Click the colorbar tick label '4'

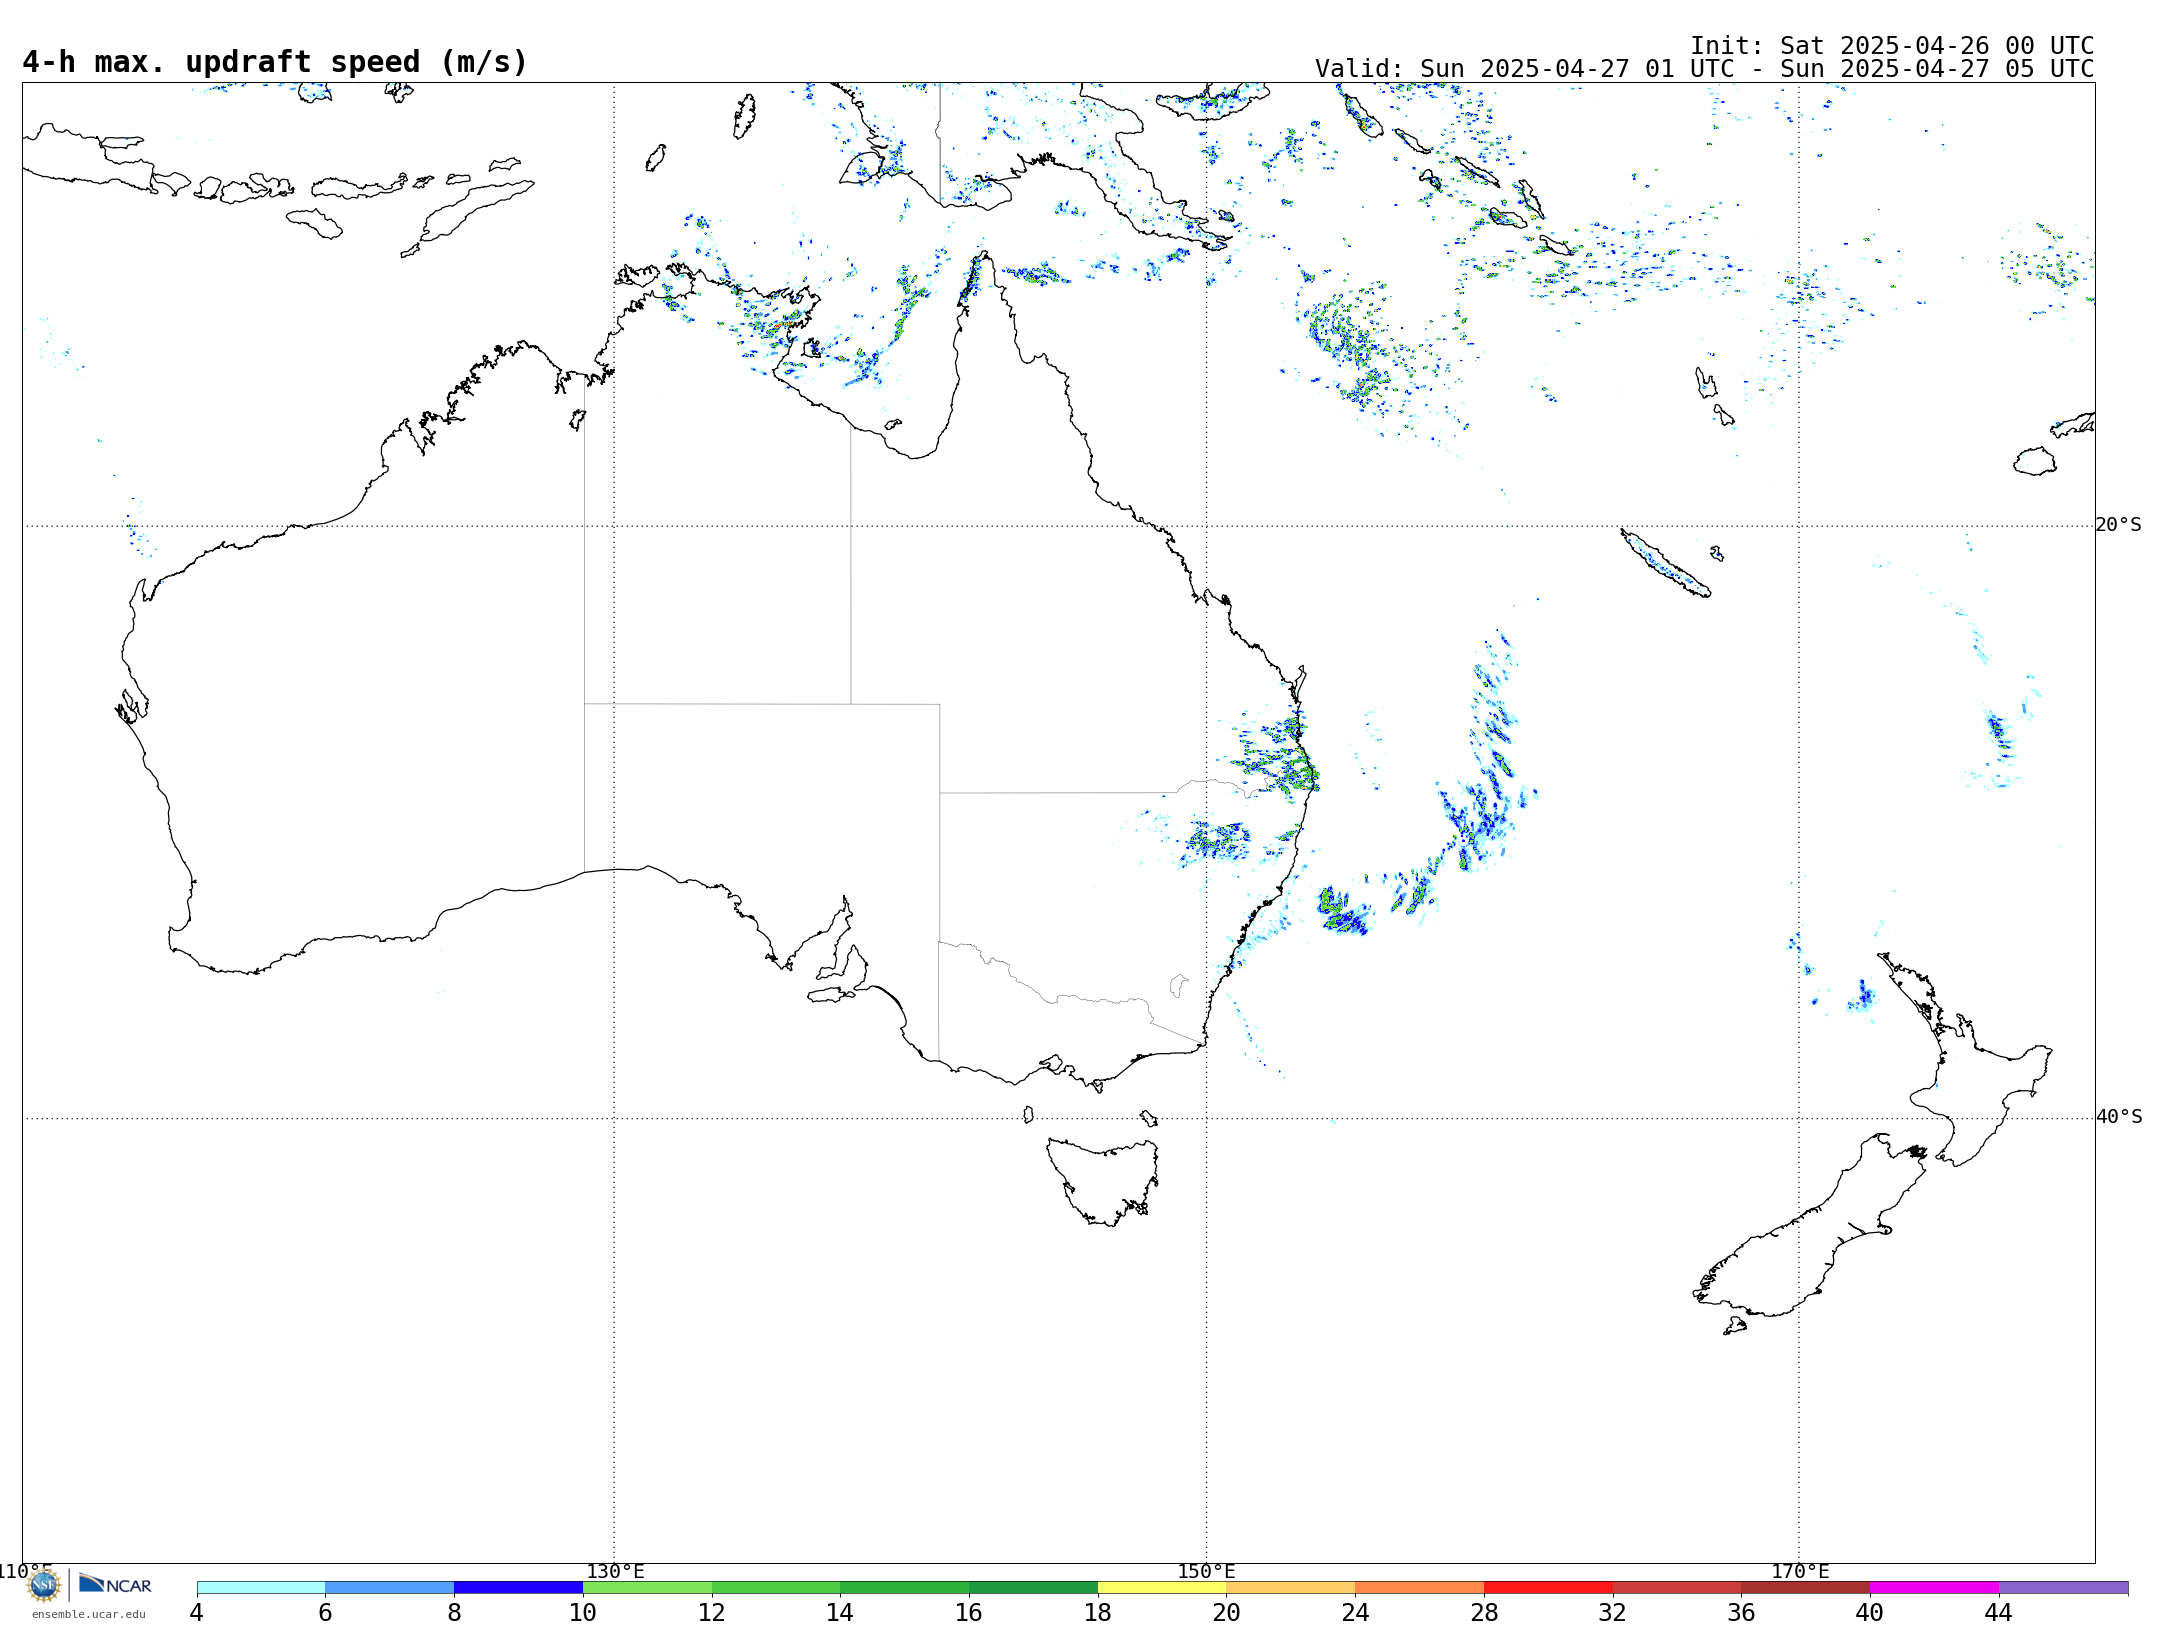[197, 1612]
